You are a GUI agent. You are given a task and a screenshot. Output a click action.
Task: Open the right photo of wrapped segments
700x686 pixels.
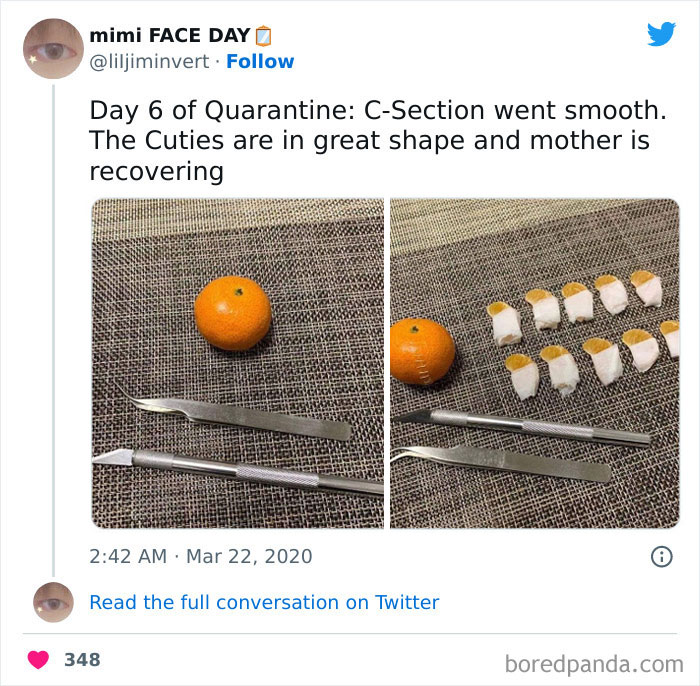[535, 363]
